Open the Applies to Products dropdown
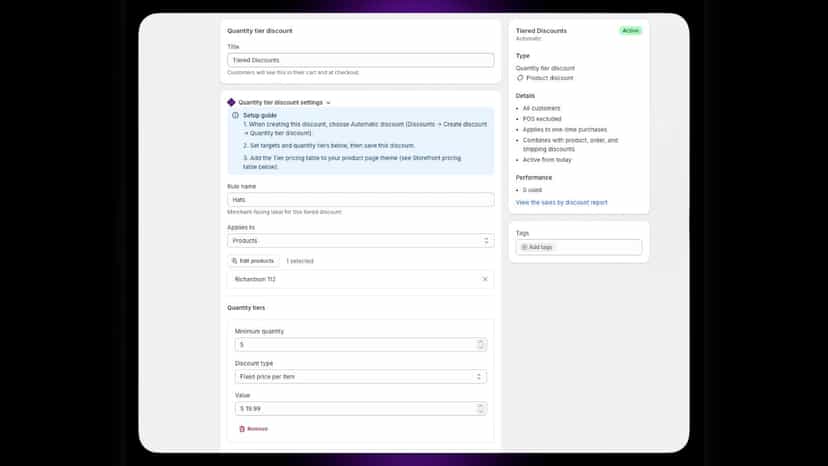The height and width of the screenshot is (466, 828). [361, 240]
